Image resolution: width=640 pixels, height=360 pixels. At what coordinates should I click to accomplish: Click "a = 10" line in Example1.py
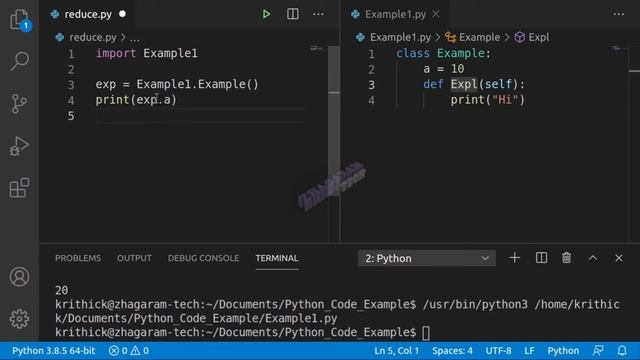pos(444,69)
